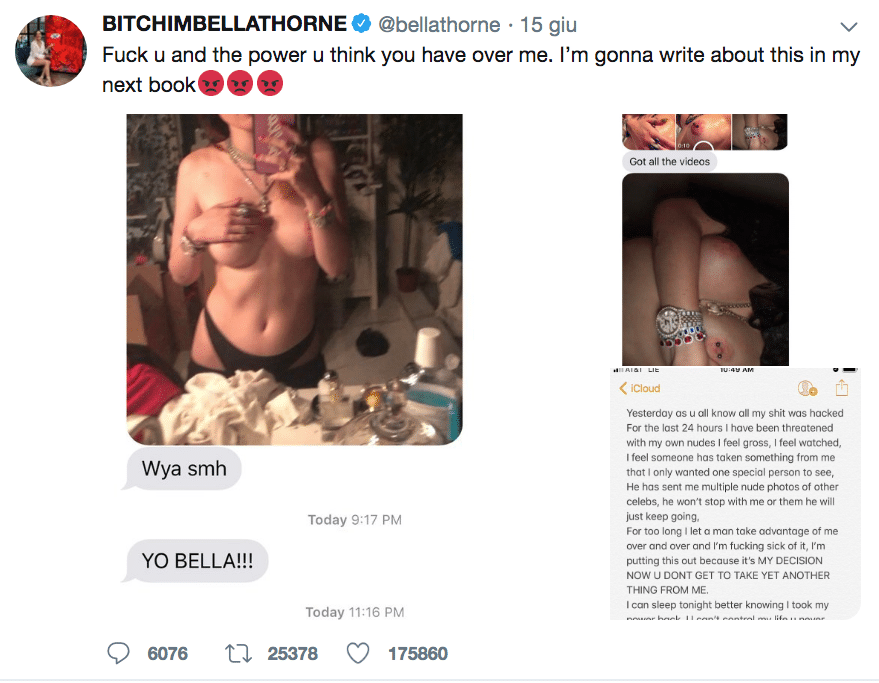
Task: Retweet using the retweet arrows icon
Action: click(x=240, y=653)
